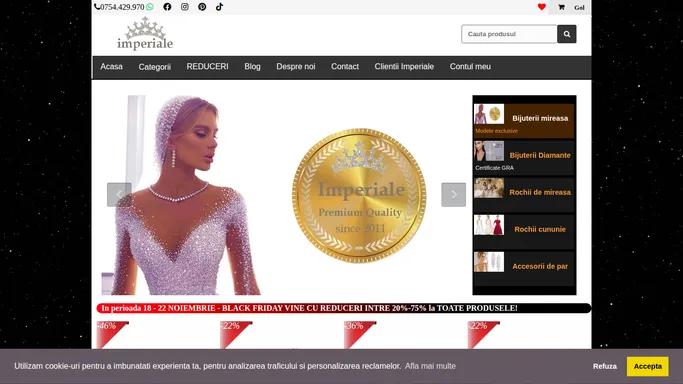Screen dimensions: 683x384
Task: Open the Pinterest profile icon
Action: [202, 7]
